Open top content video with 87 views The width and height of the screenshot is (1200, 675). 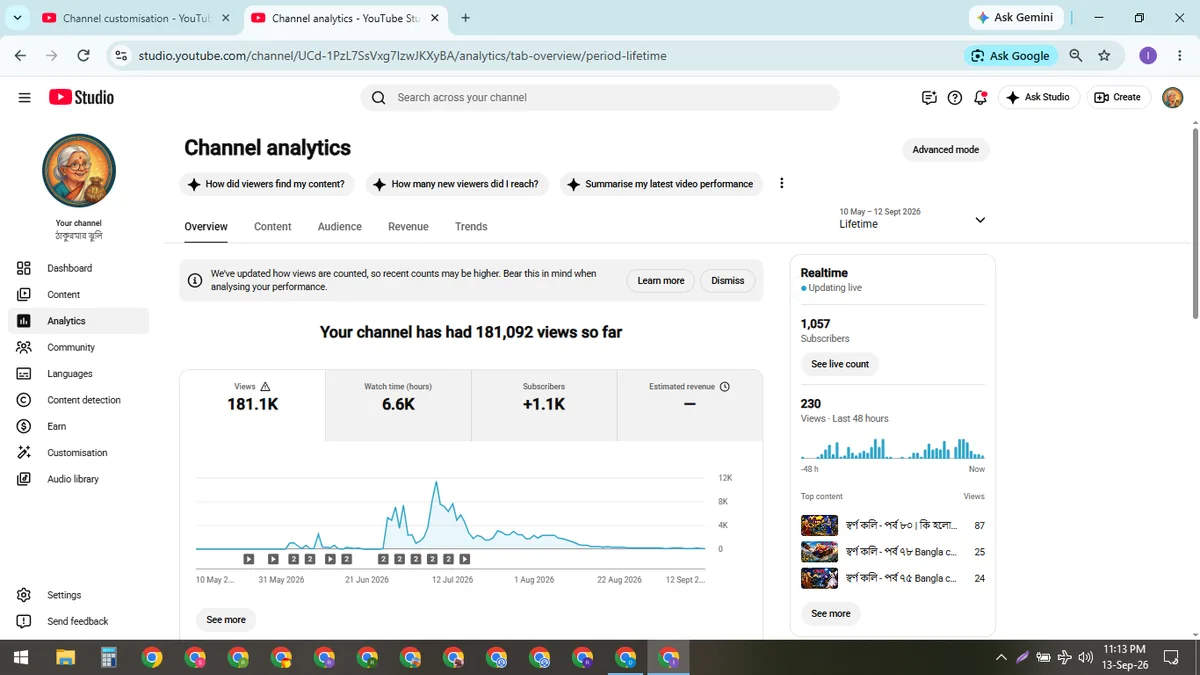893,525
